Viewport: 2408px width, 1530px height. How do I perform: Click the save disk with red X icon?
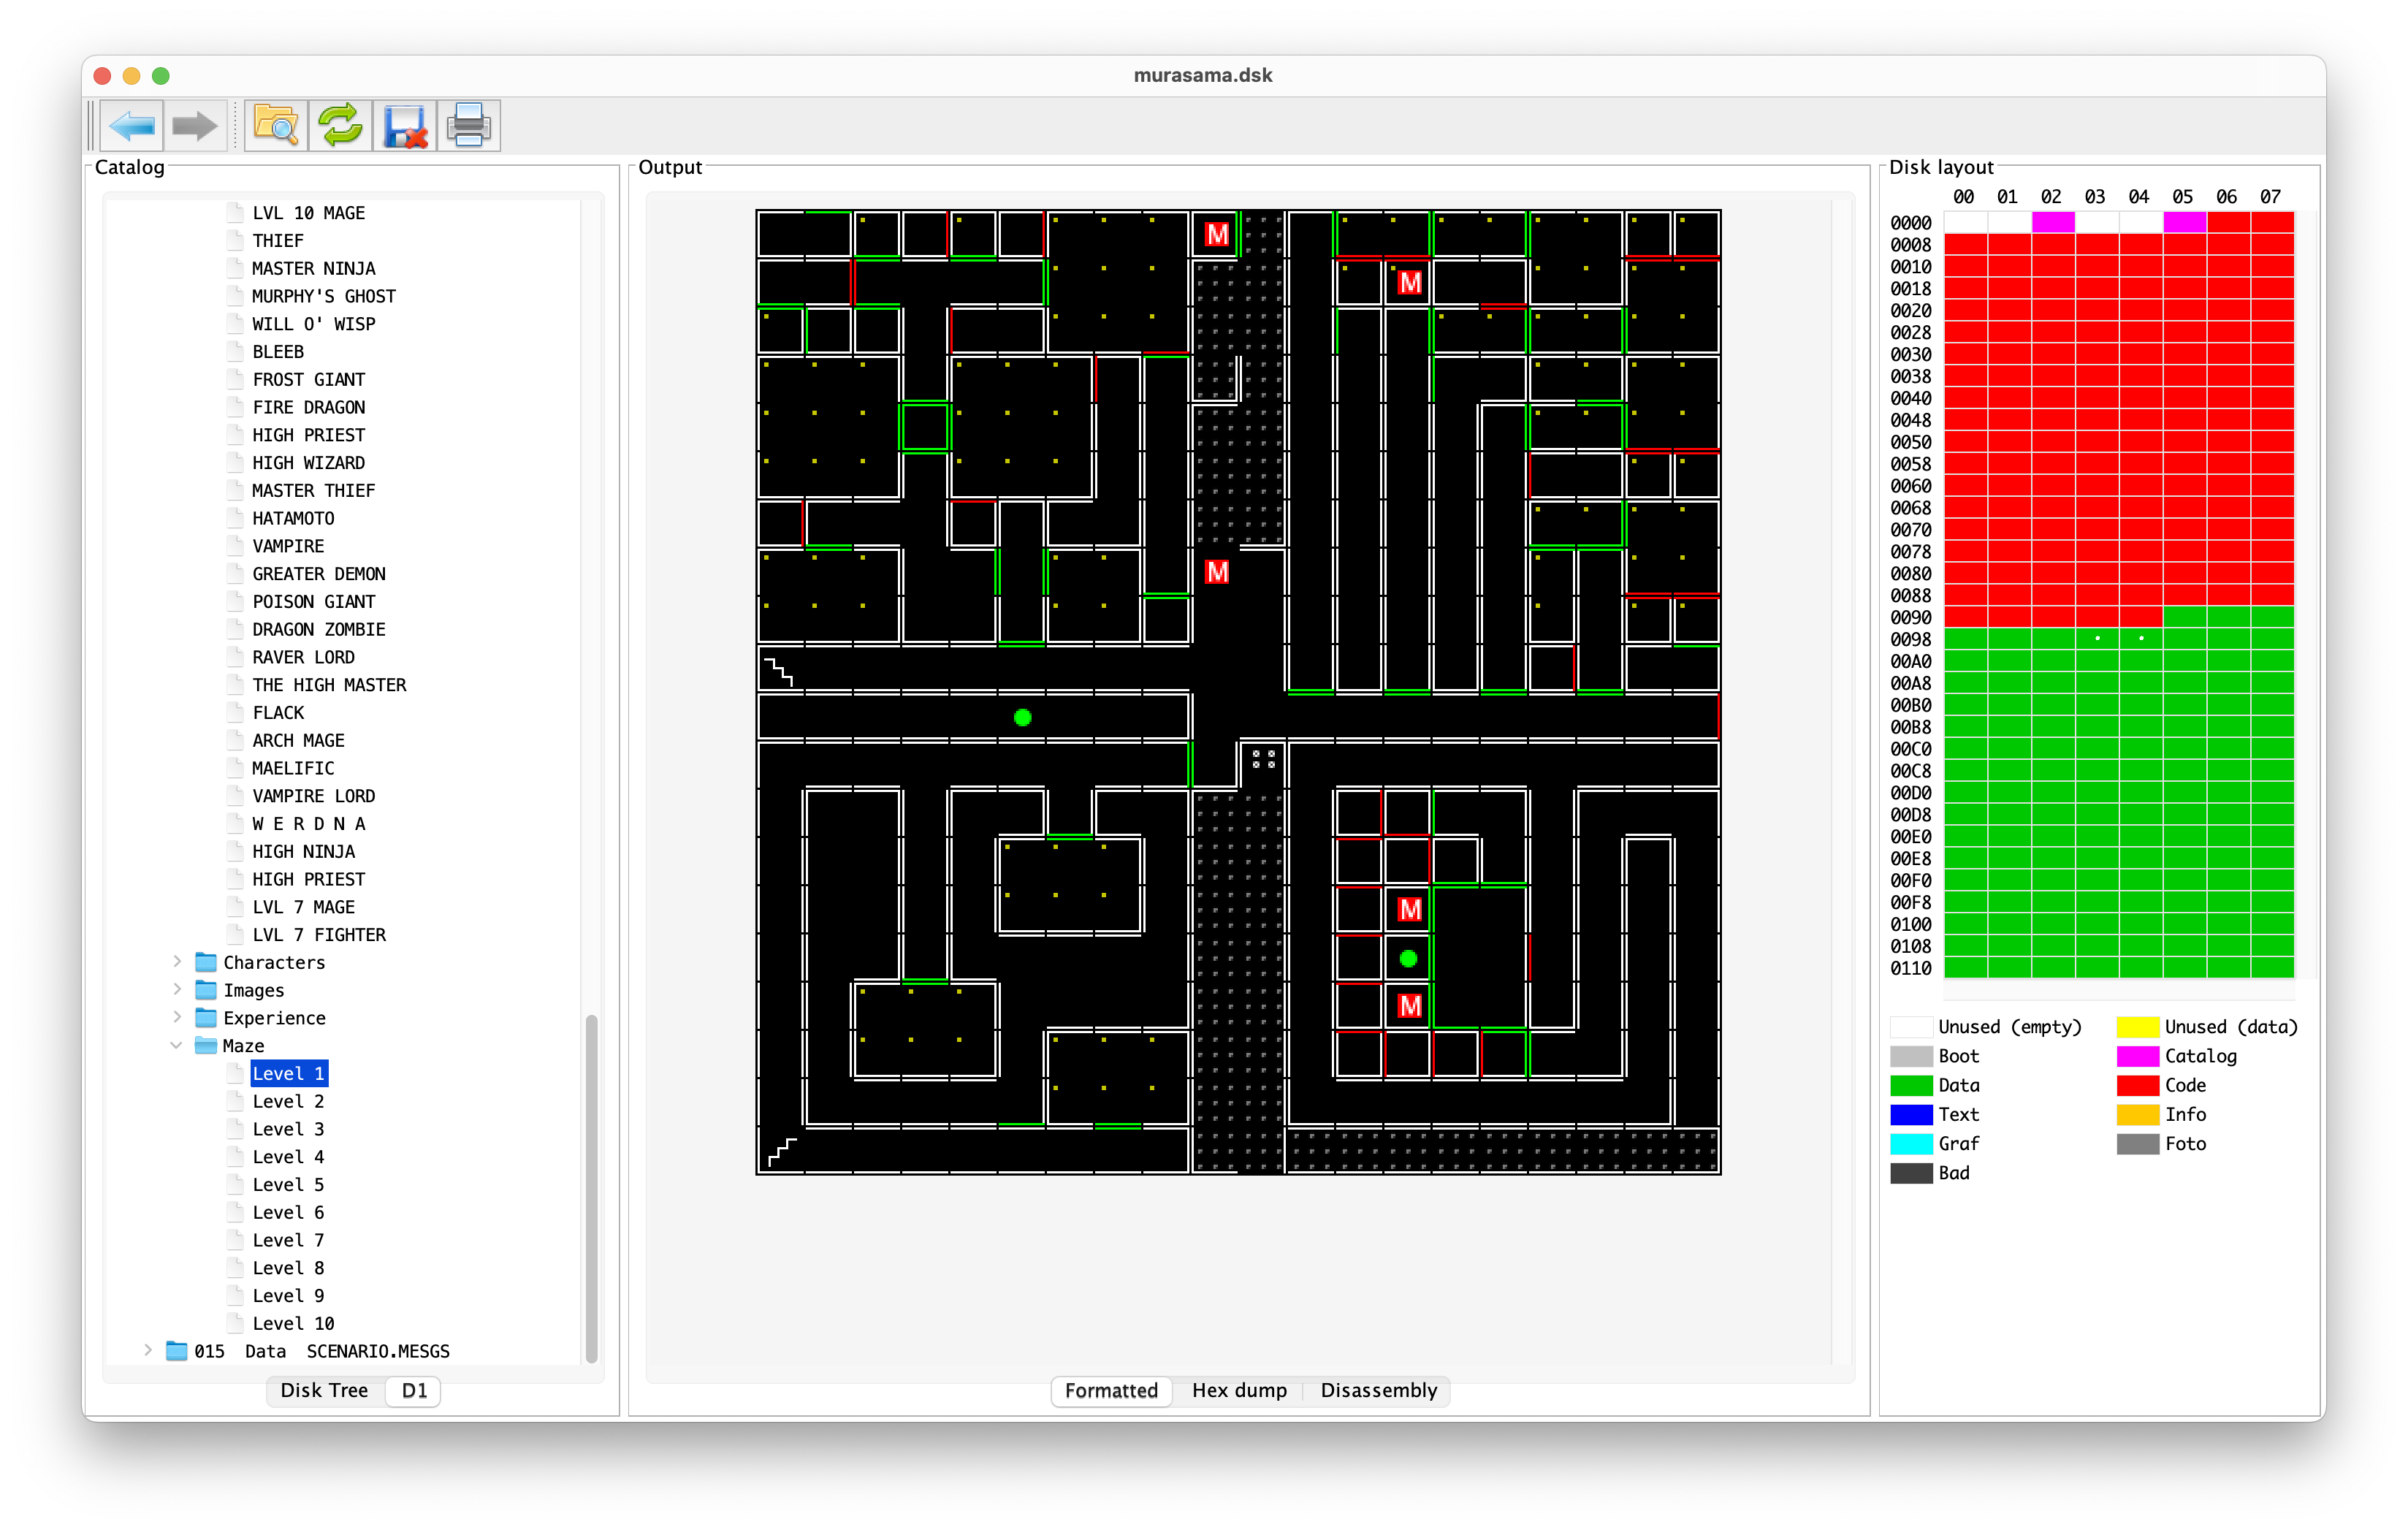coord(405,126)
